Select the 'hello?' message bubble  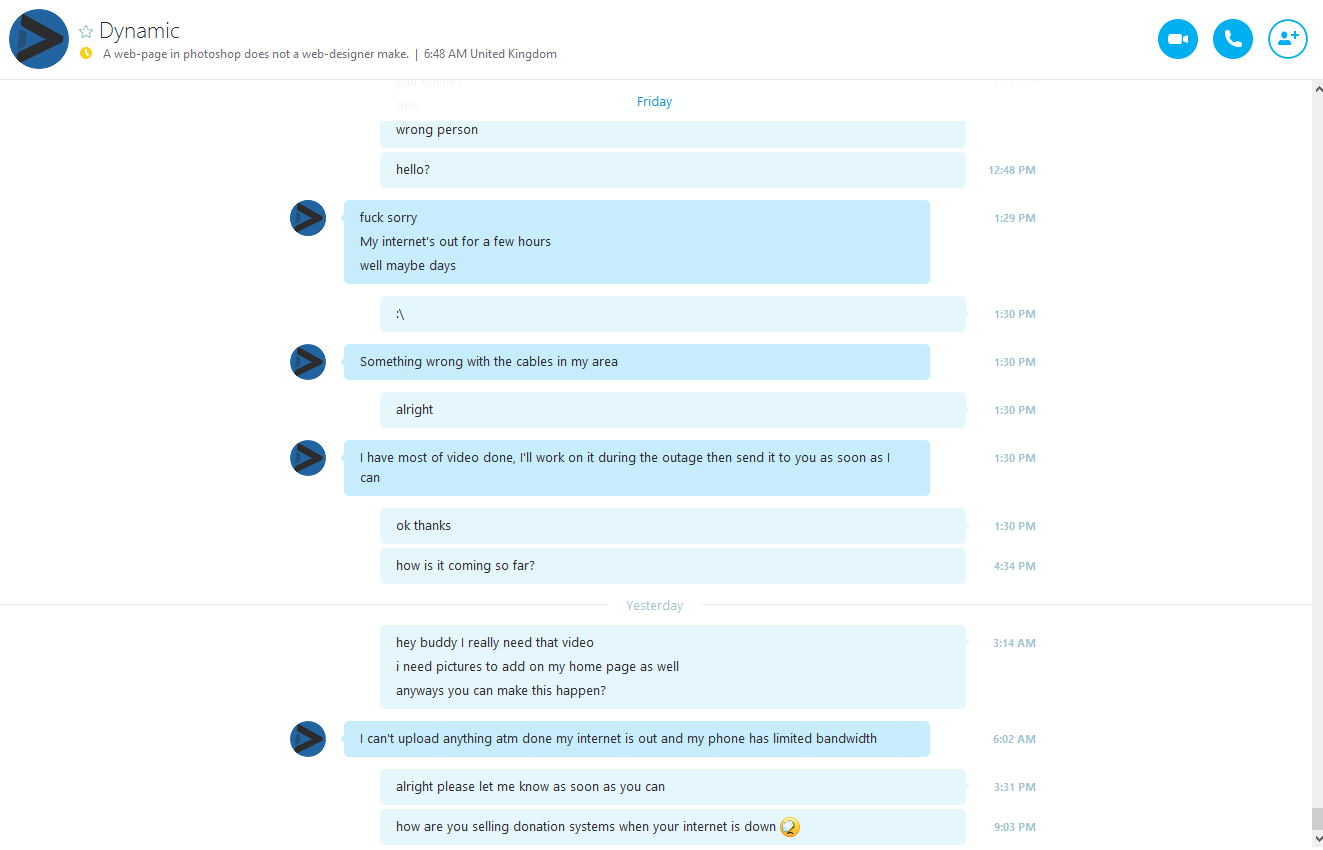coord(673,170)
